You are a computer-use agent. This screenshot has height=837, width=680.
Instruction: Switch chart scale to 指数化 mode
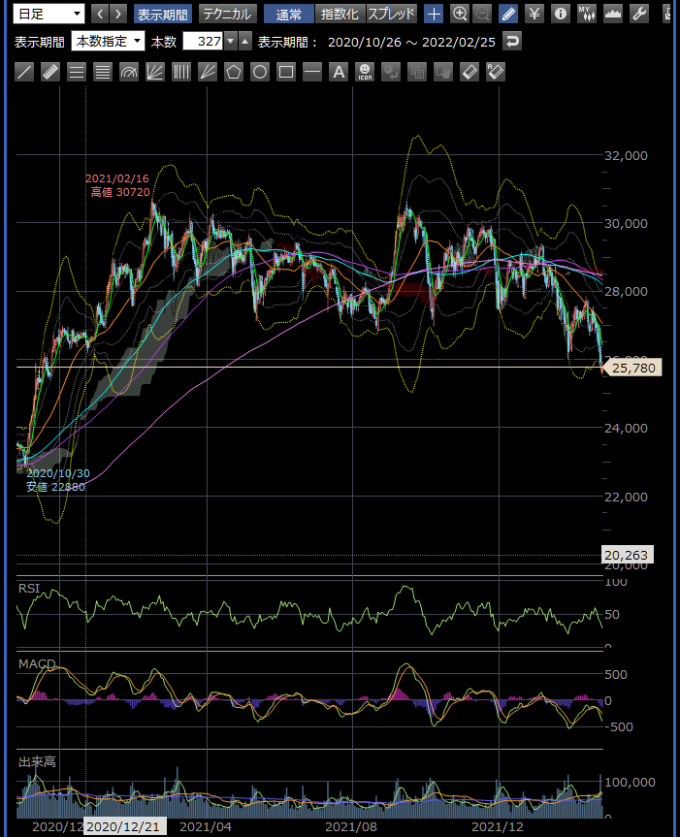coord(338,14)
